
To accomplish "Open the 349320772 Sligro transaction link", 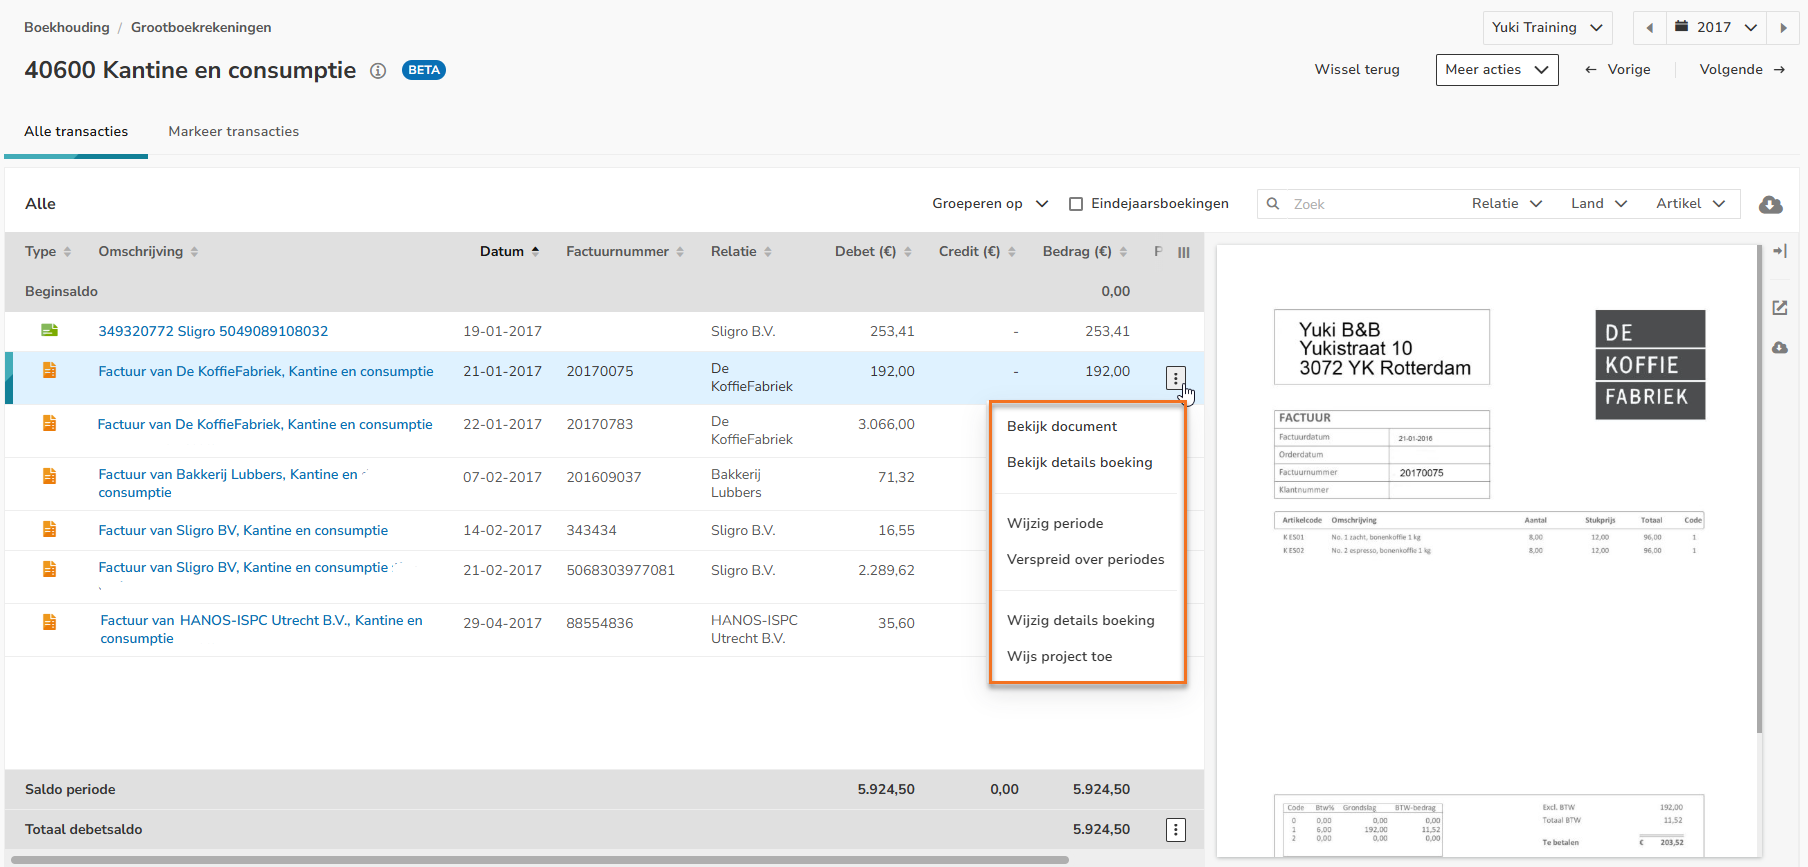I will (x=213, y=332).
